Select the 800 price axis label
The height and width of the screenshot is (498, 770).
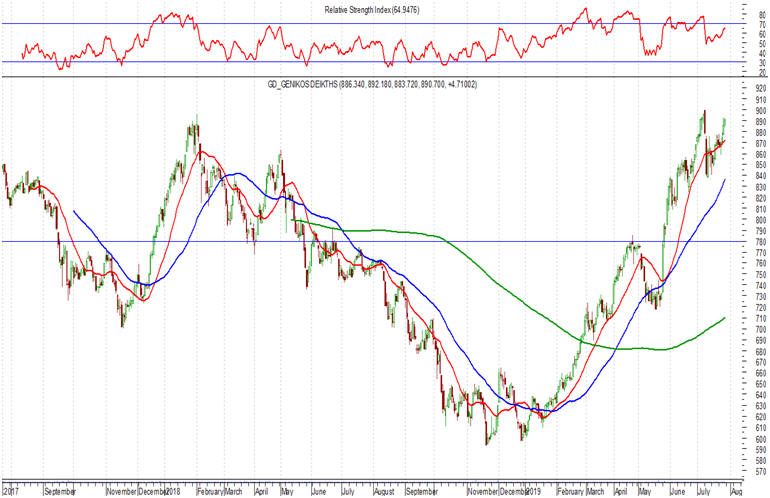point(761,220)
